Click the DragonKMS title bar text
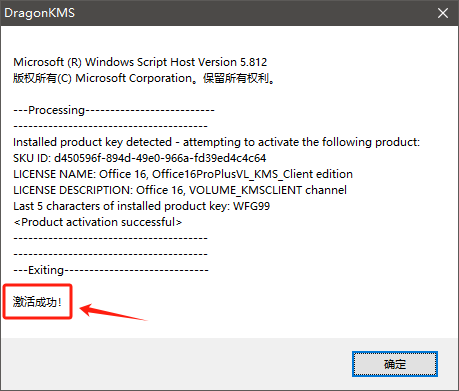This screenshot has height=391, width=459. pos(39,13)
